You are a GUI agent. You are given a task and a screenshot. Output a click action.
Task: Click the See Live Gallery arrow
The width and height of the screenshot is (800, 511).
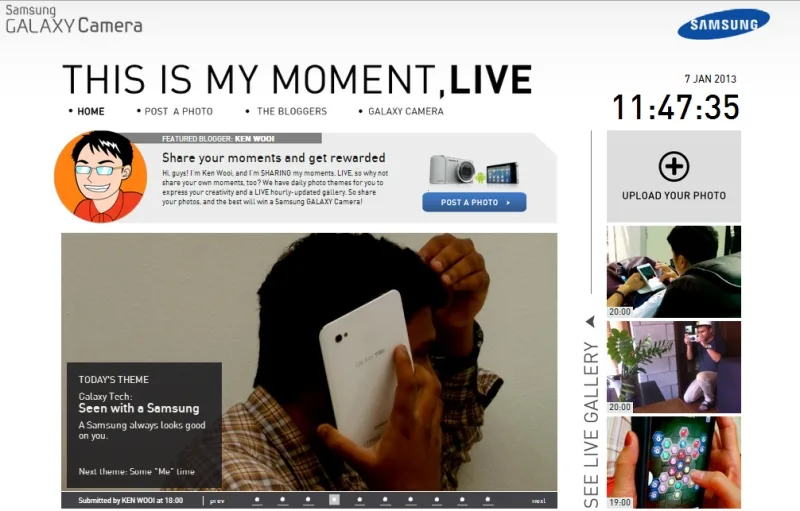(591, 321)
